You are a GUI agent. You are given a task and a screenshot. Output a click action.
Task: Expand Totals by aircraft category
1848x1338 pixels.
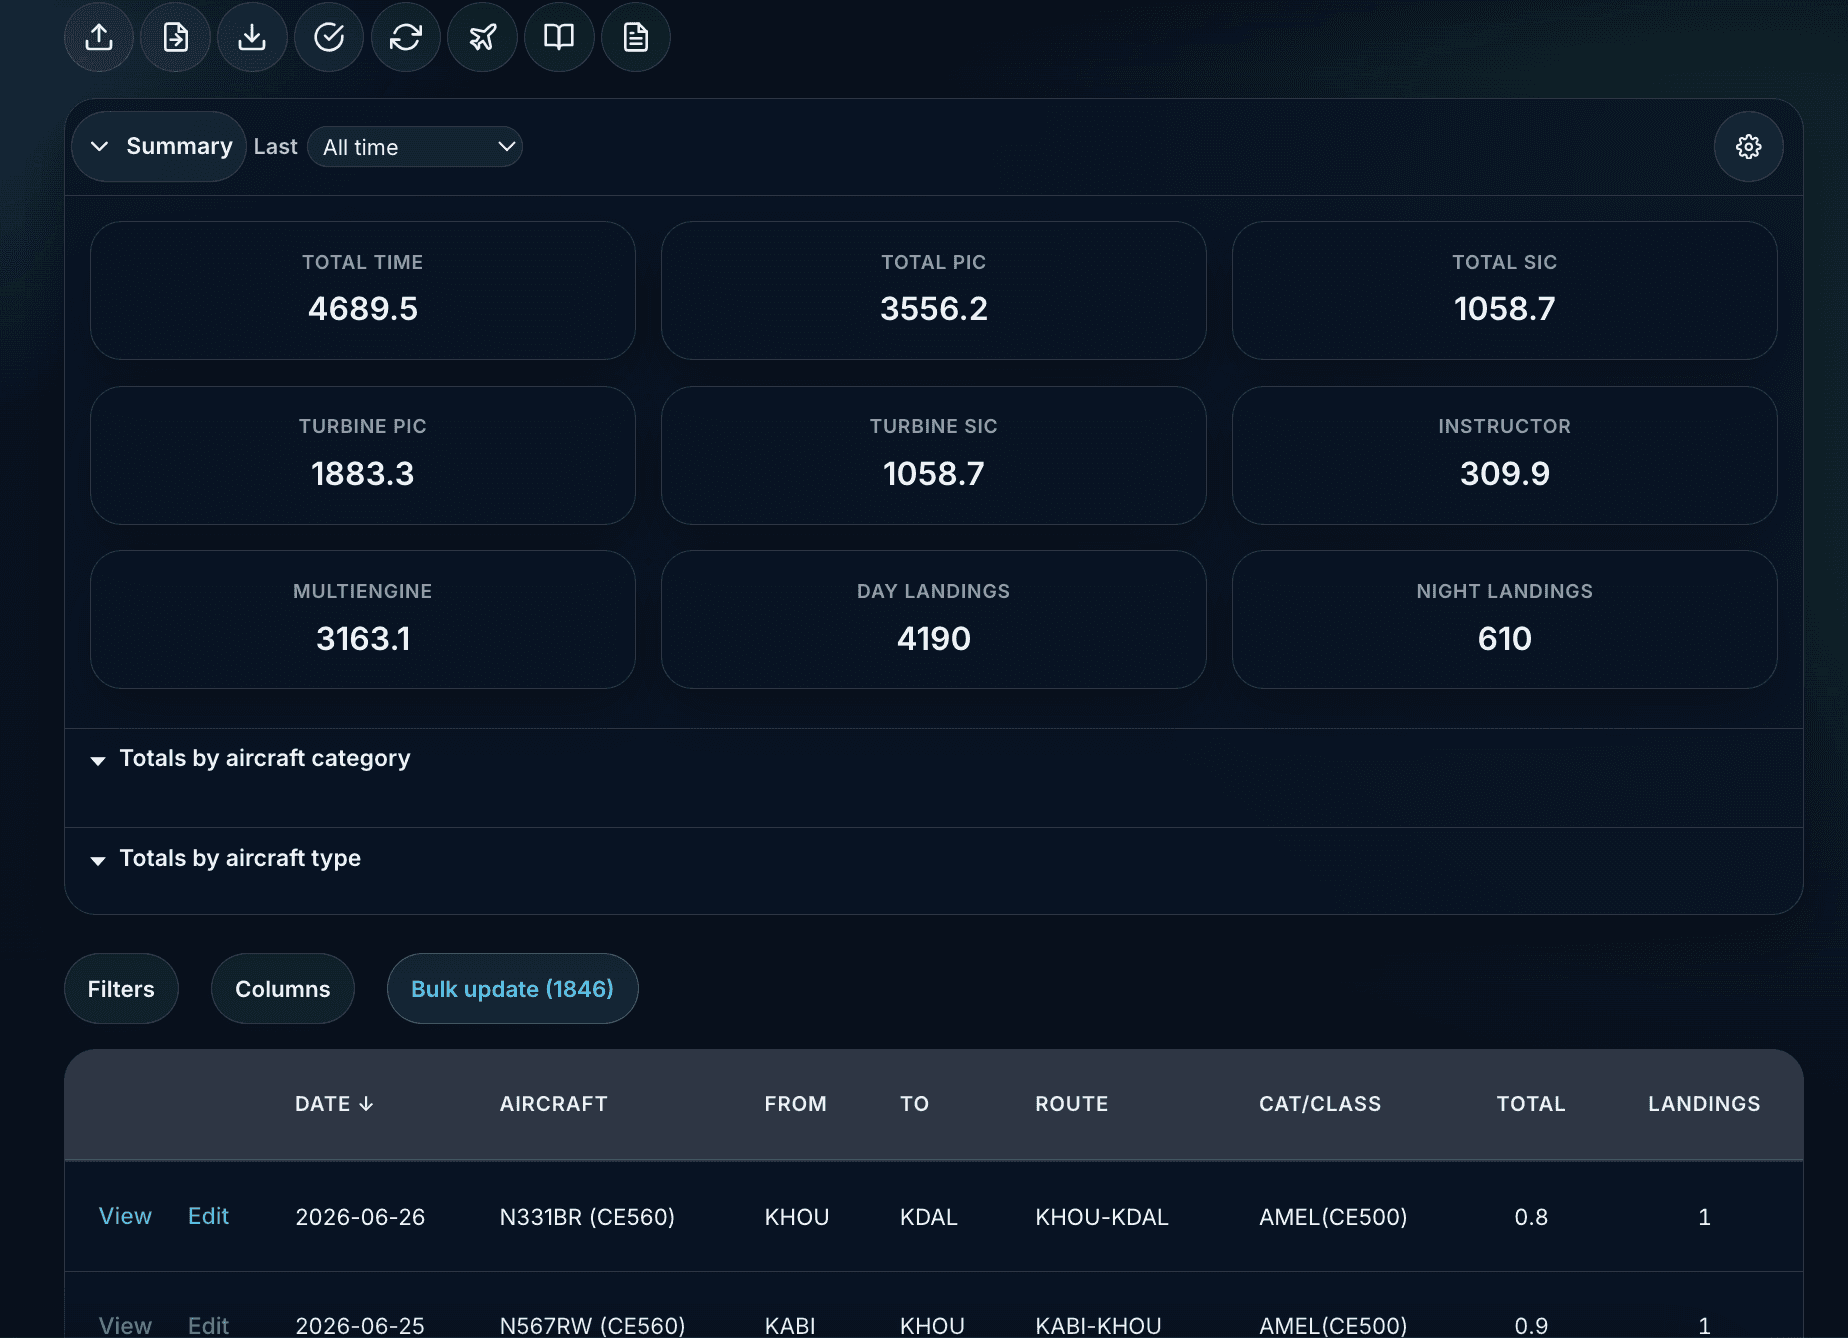[251, 759]
